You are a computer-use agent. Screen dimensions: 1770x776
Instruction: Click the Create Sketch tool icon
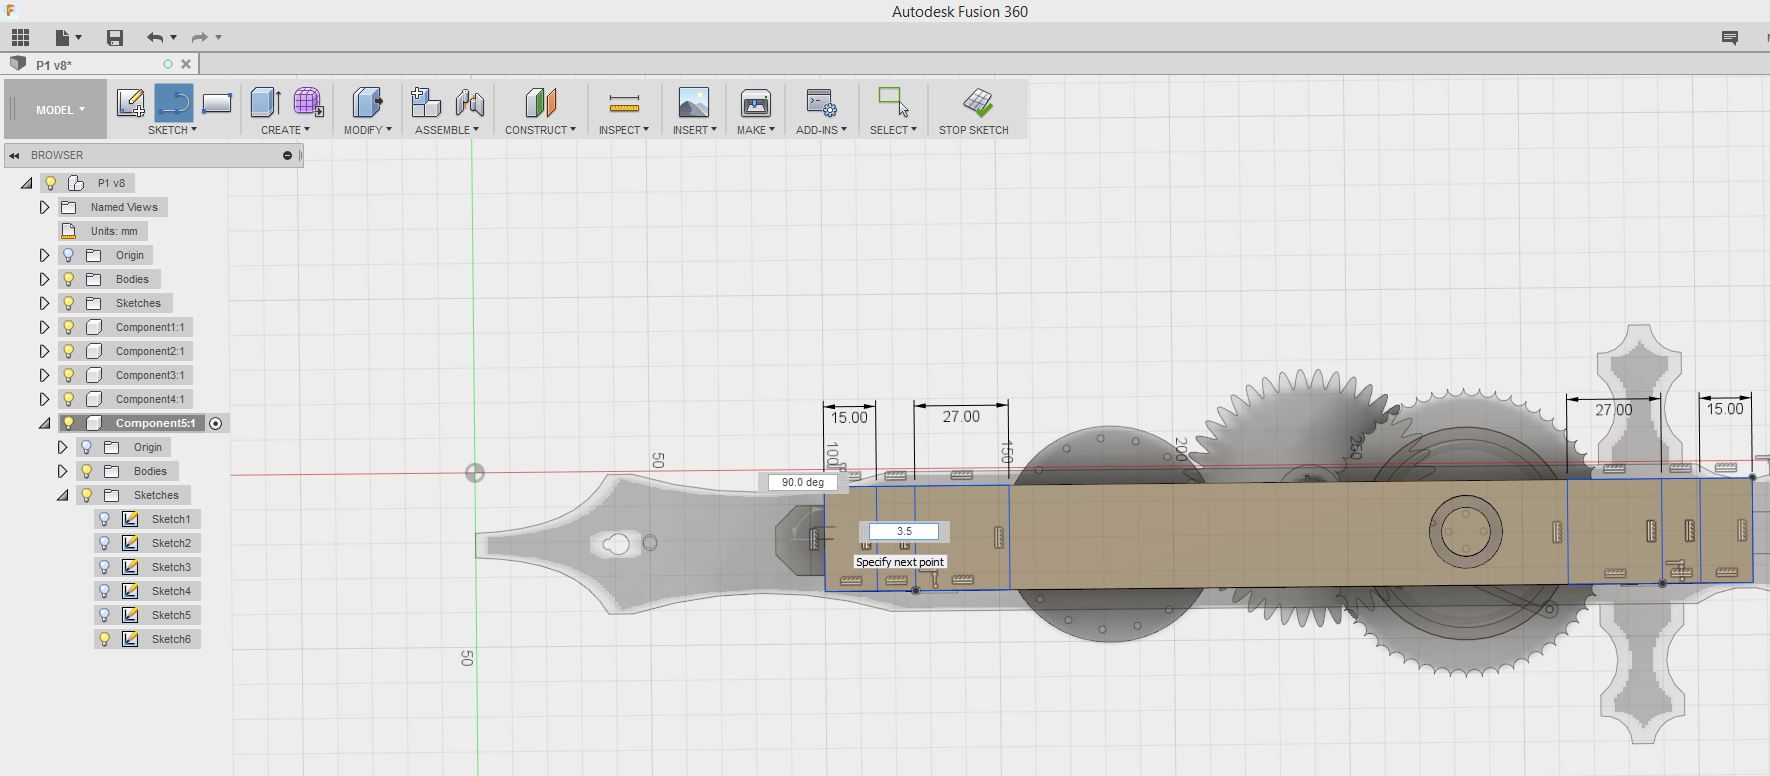tap(130, 103)
